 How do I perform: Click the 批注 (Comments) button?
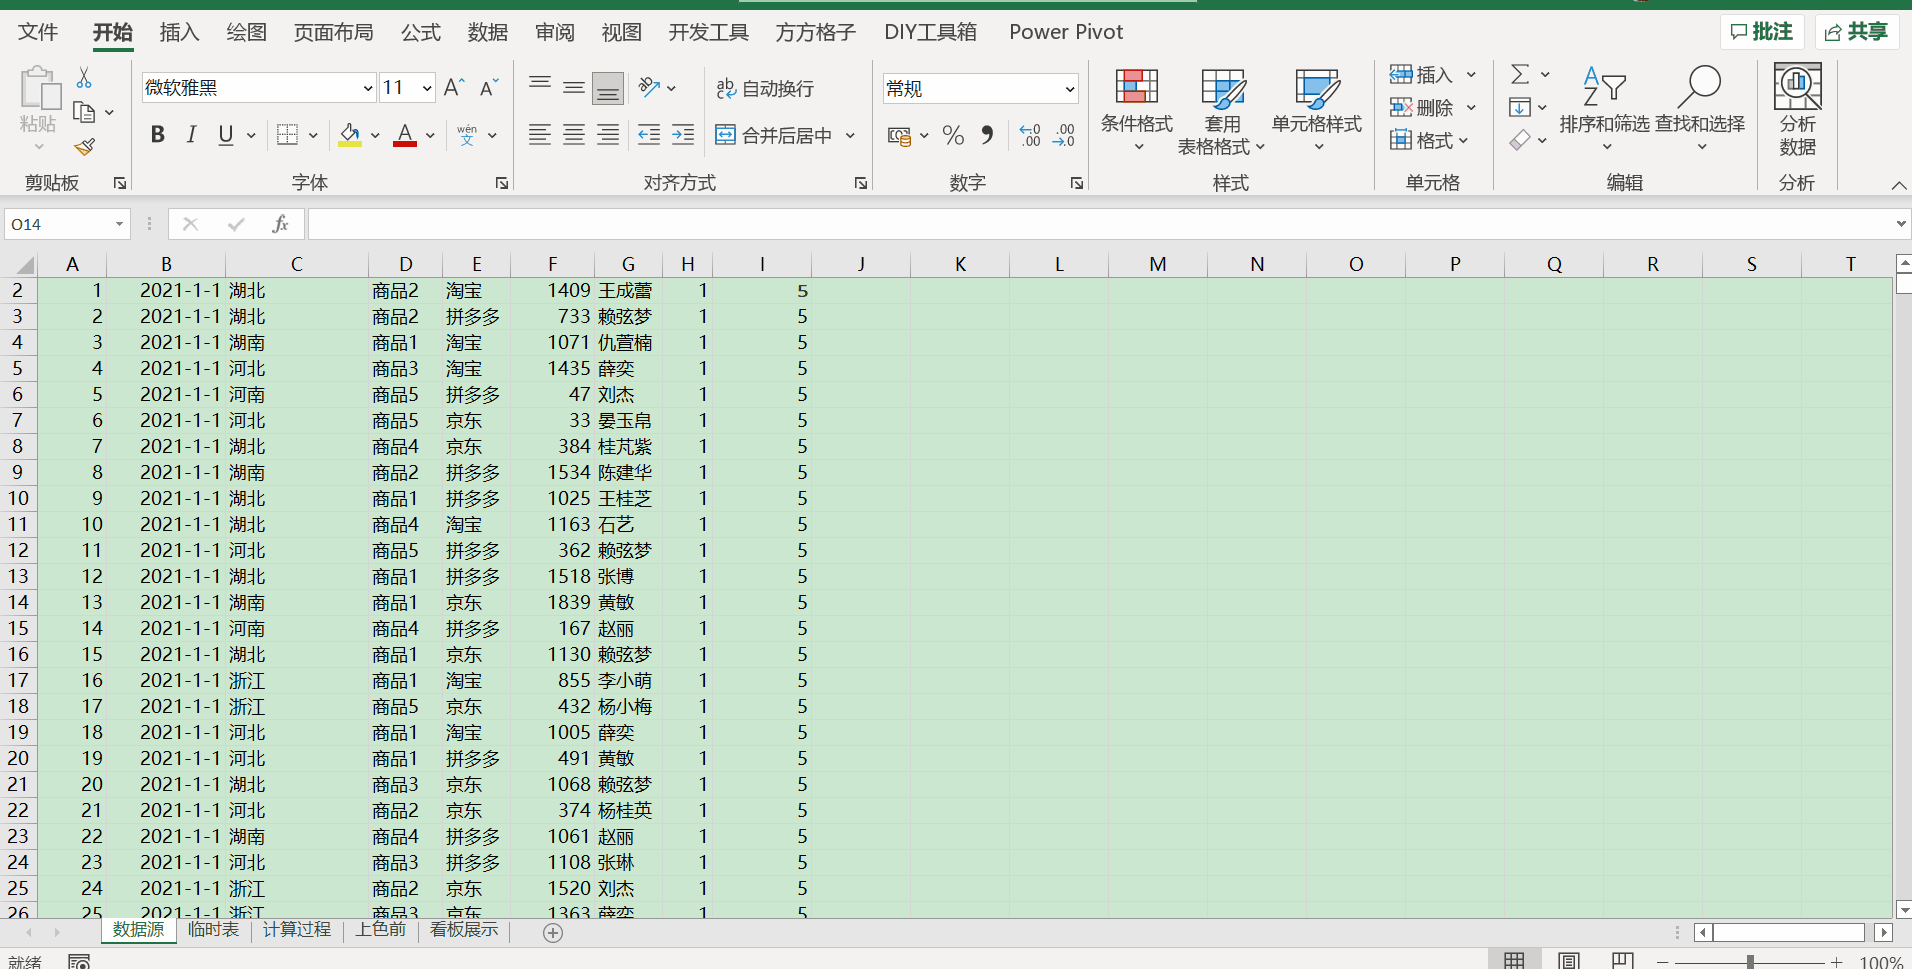click(x=1763, y=31)
